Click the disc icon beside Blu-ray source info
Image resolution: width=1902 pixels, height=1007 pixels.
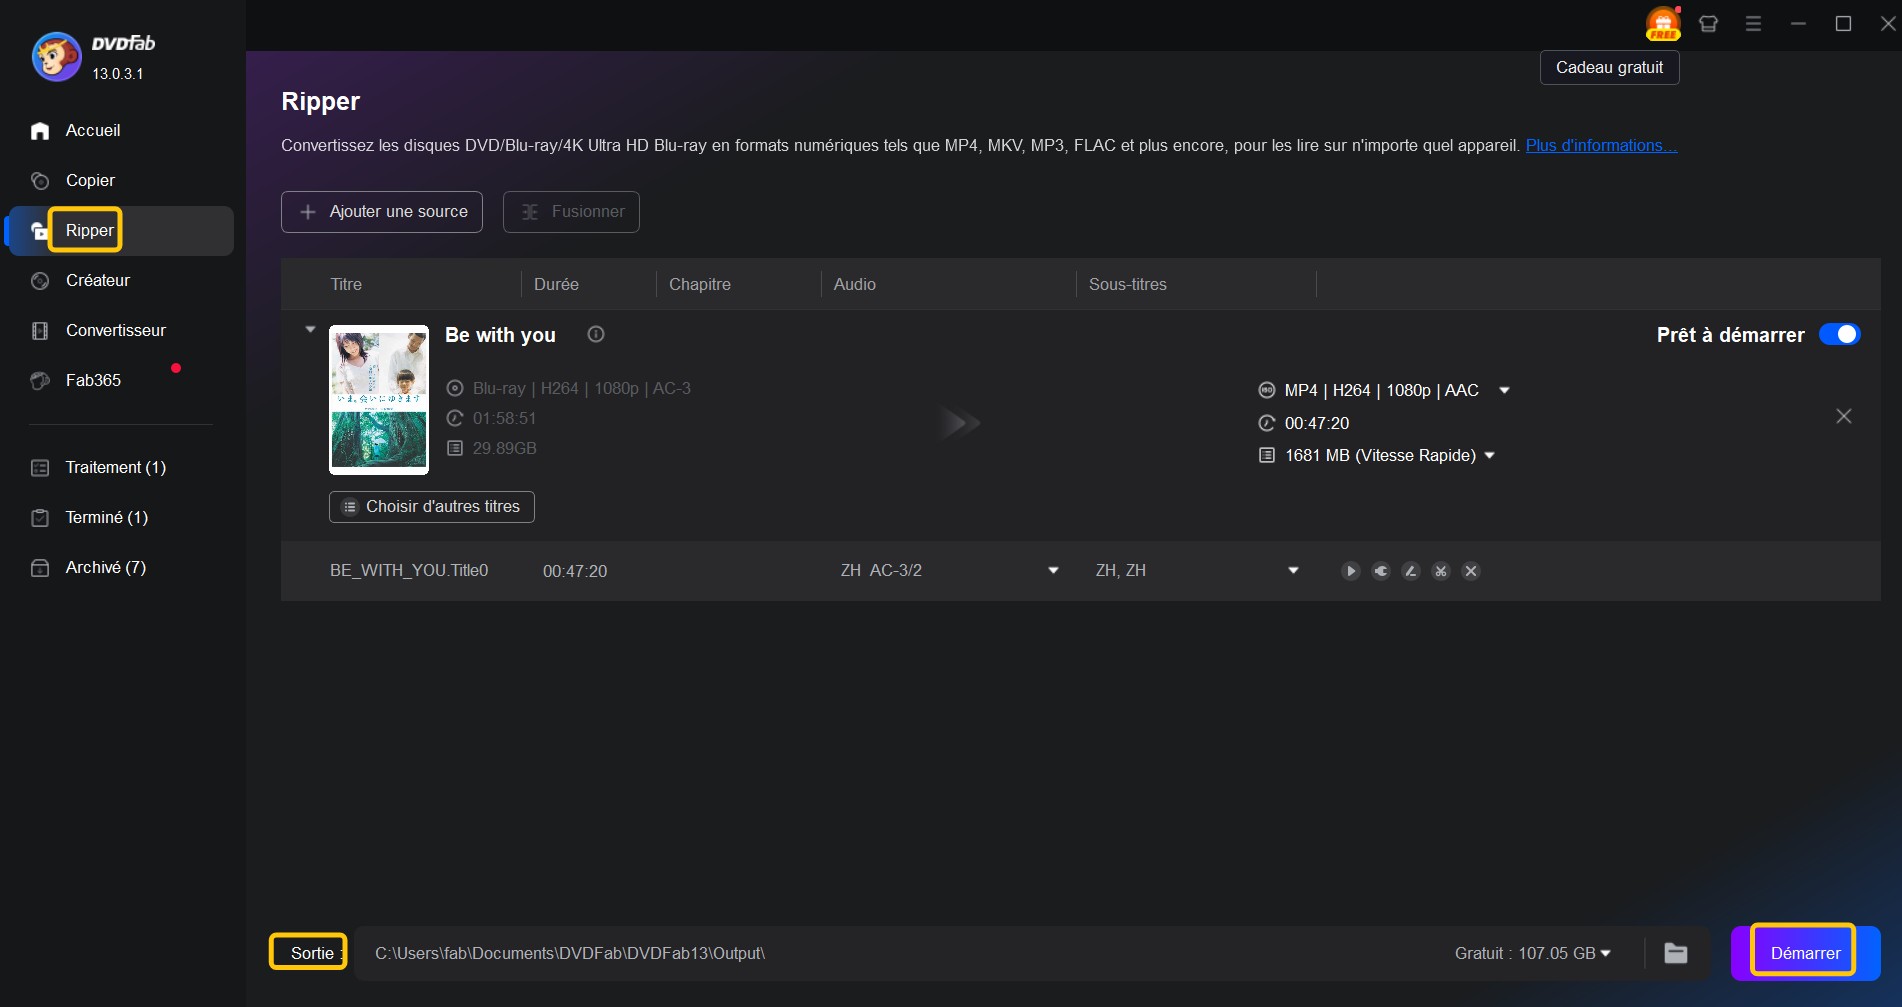455,388
